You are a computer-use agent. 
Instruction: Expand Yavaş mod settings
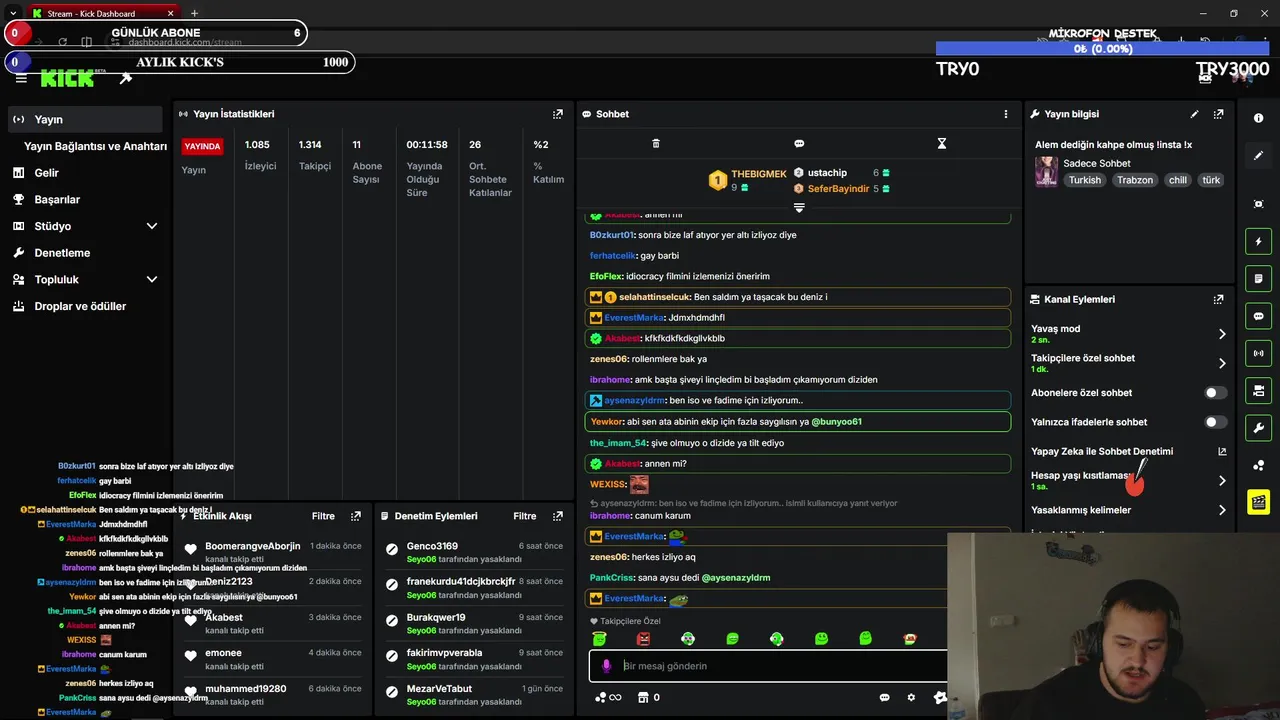point(1222,334)
